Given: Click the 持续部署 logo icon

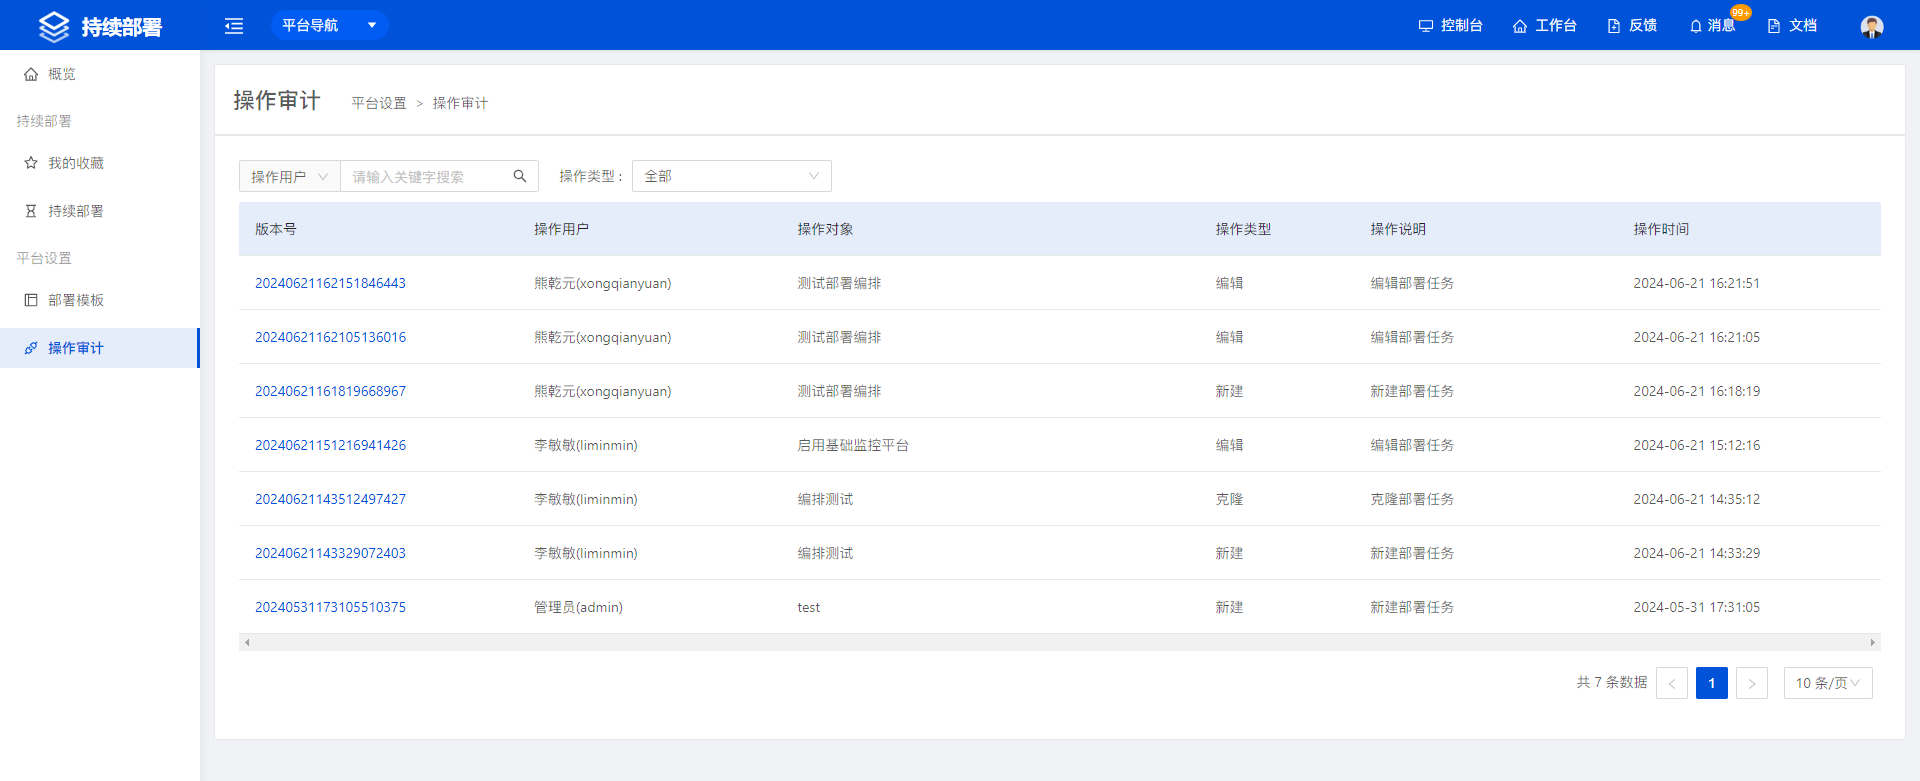Looking at the screenshot, I should tap(54, 26).
